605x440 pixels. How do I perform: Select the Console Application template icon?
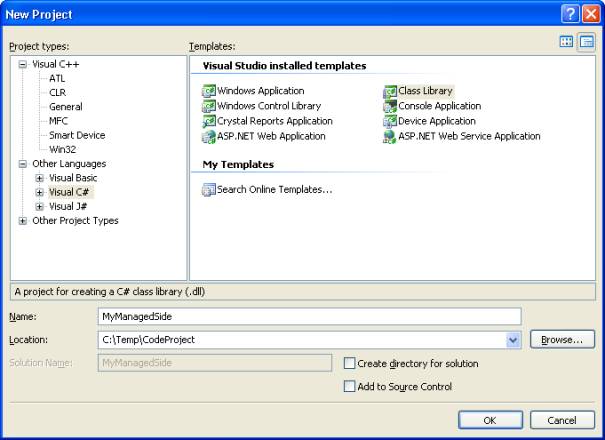tap(390, 106)
